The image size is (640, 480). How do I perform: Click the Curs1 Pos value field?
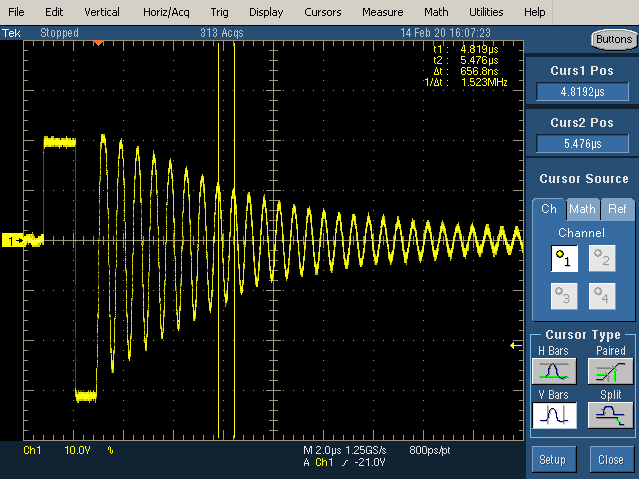pyautogui.click(x=582, y=91)
